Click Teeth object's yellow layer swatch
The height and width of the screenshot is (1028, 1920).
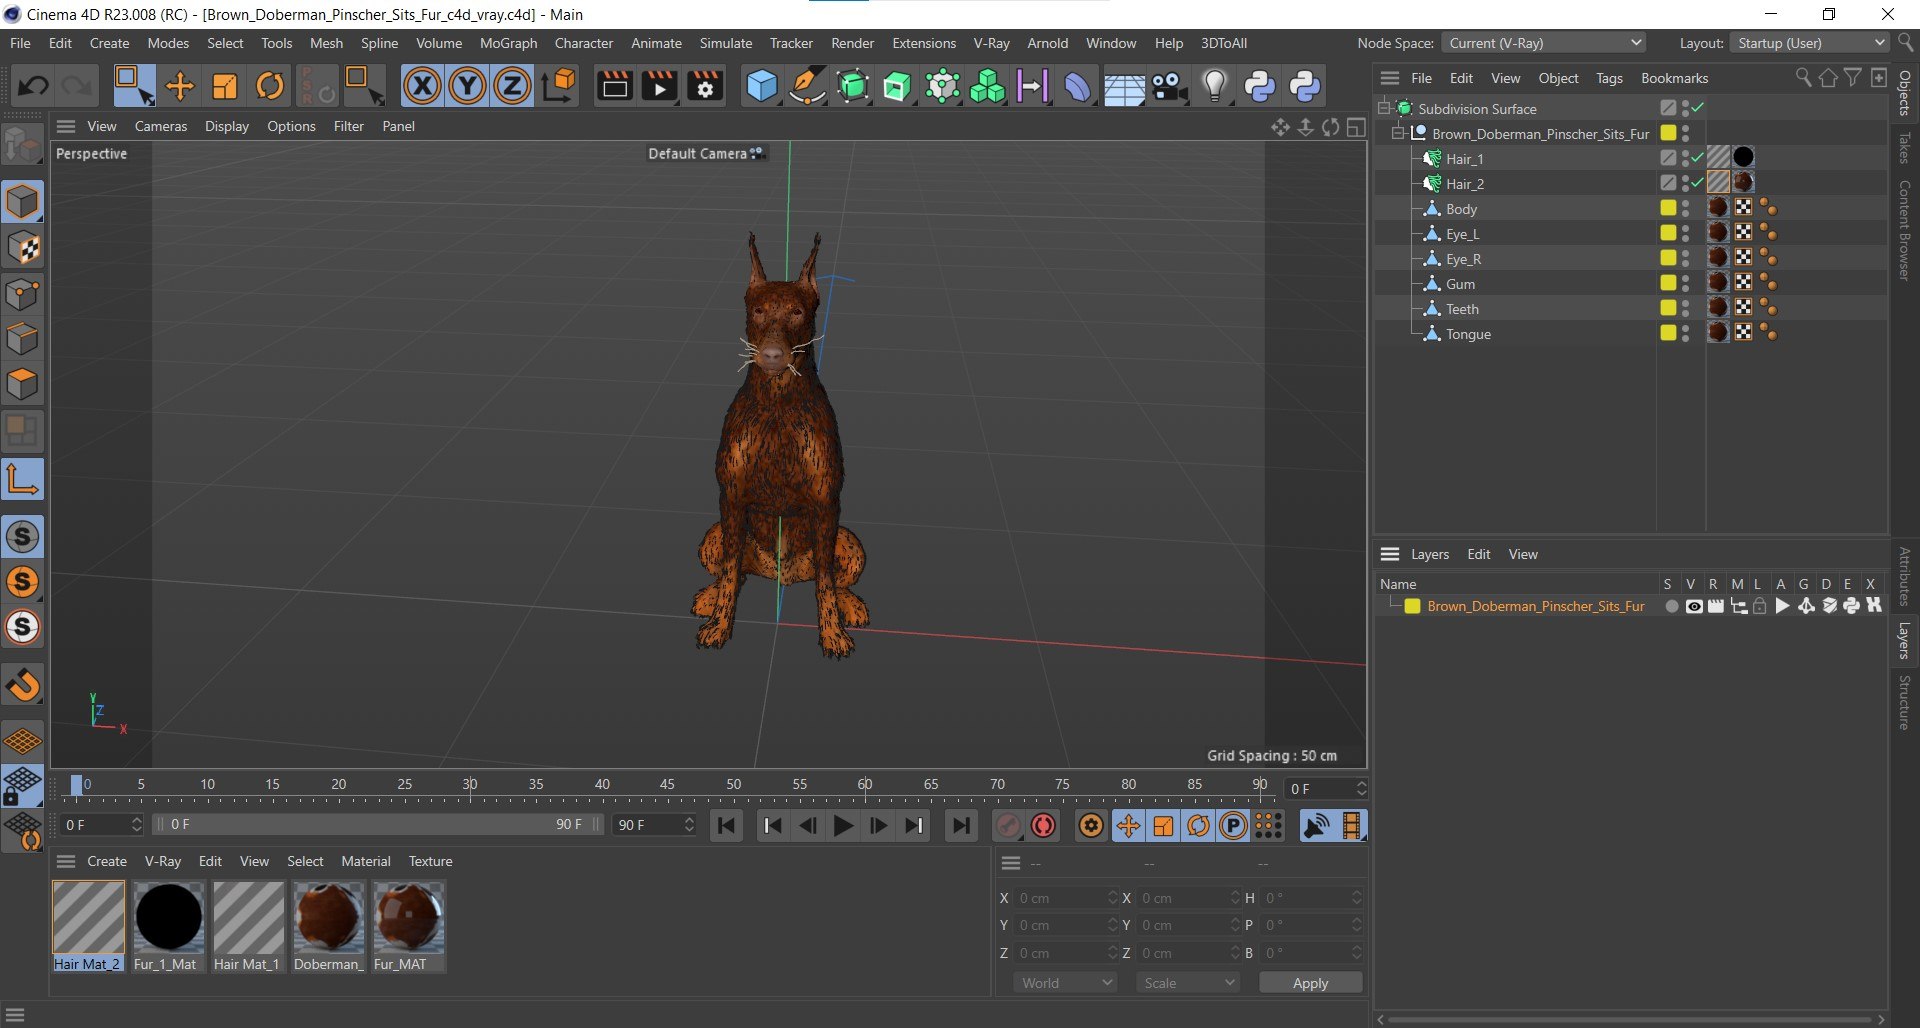pos(1668,308)
